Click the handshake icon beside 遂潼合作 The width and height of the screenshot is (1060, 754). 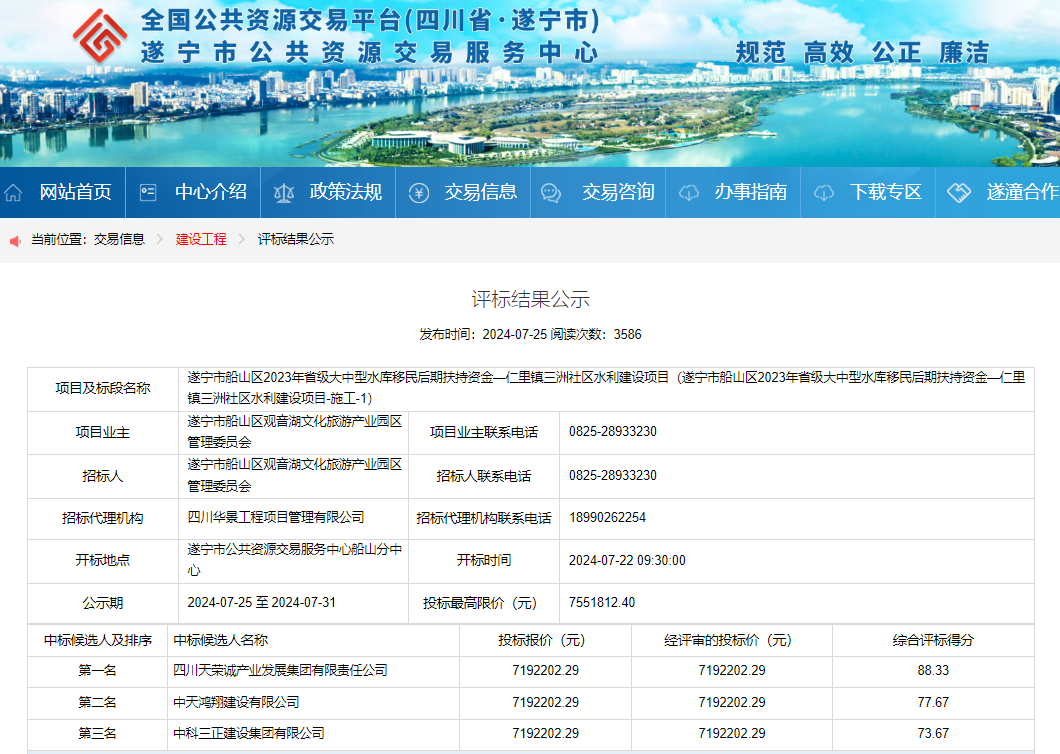coord(959,193)
